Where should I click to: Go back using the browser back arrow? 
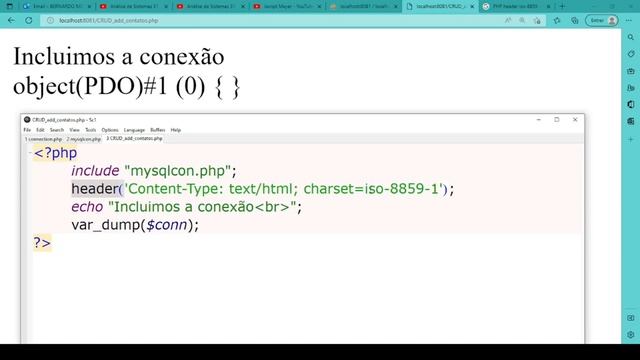click(x=11, y=20)
